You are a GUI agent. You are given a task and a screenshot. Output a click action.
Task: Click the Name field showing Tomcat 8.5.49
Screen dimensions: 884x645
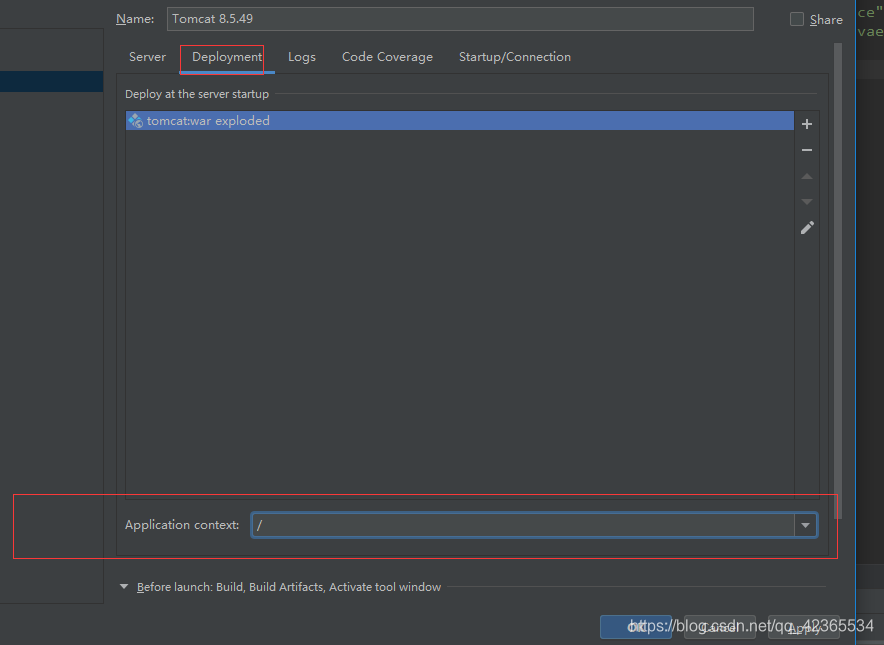point(460,19)
